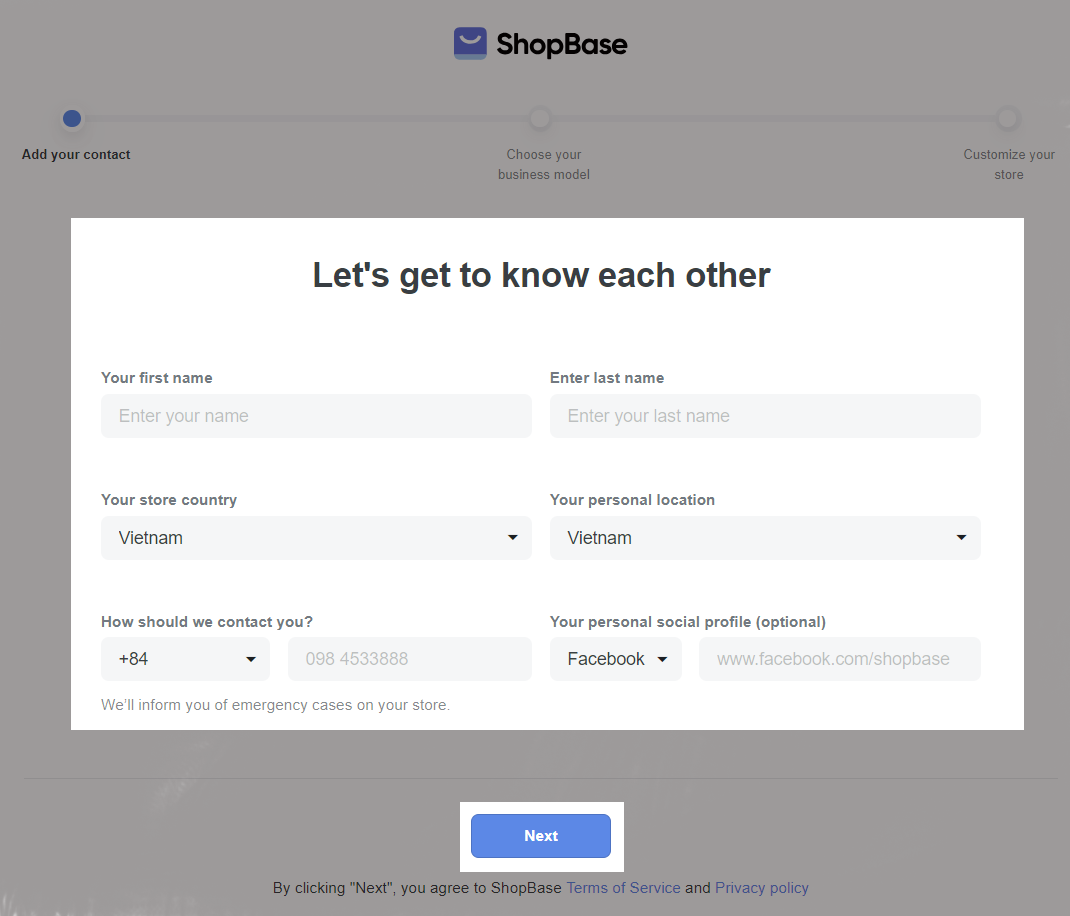Focus the phone number input field
The image size is (1070, 916).
pyautogui.click(x=410, y=659)
